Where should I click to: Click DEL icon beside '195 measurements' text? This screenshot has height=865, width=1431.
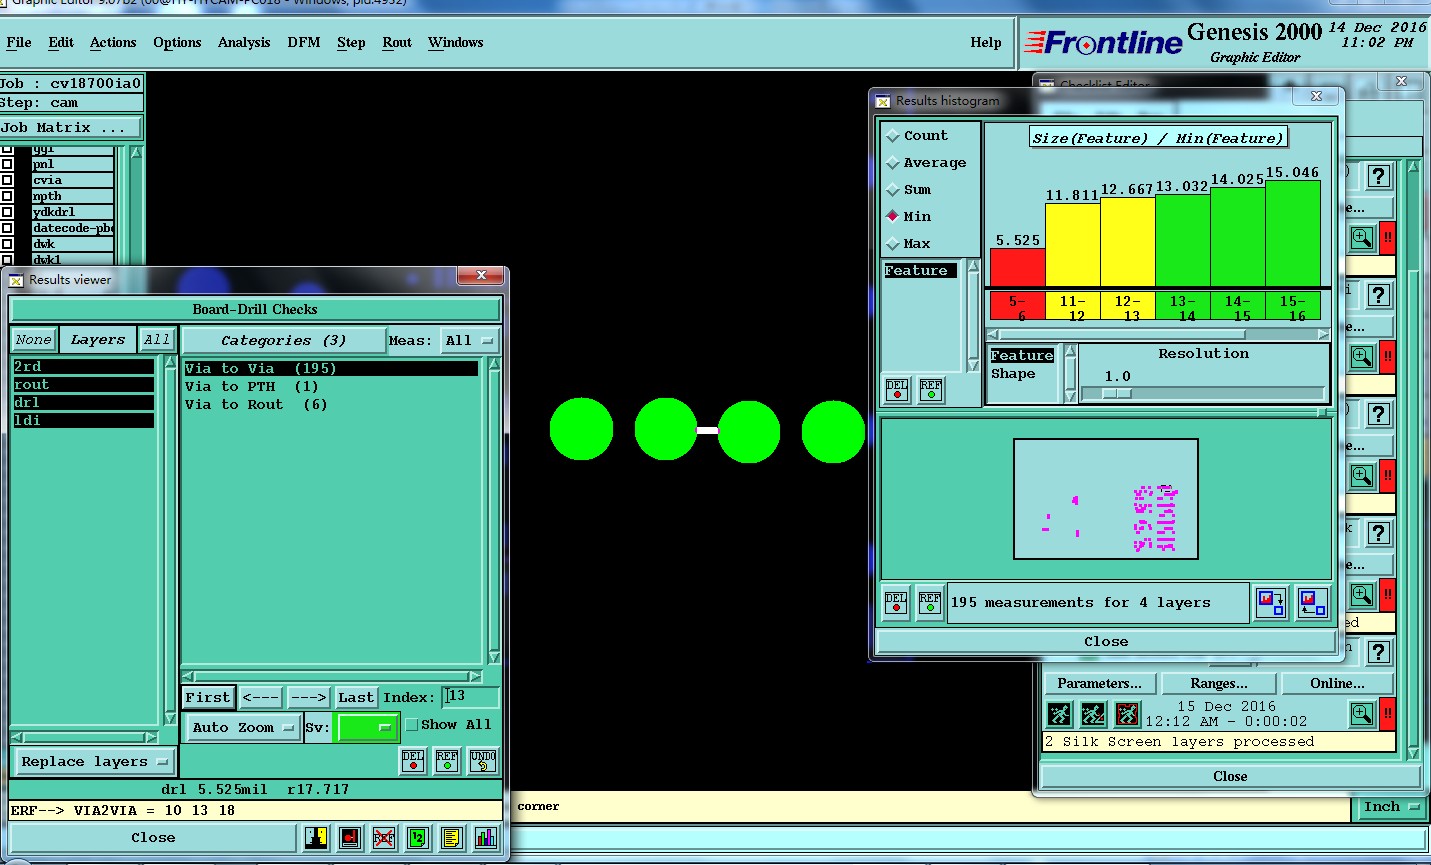[896, 603]
